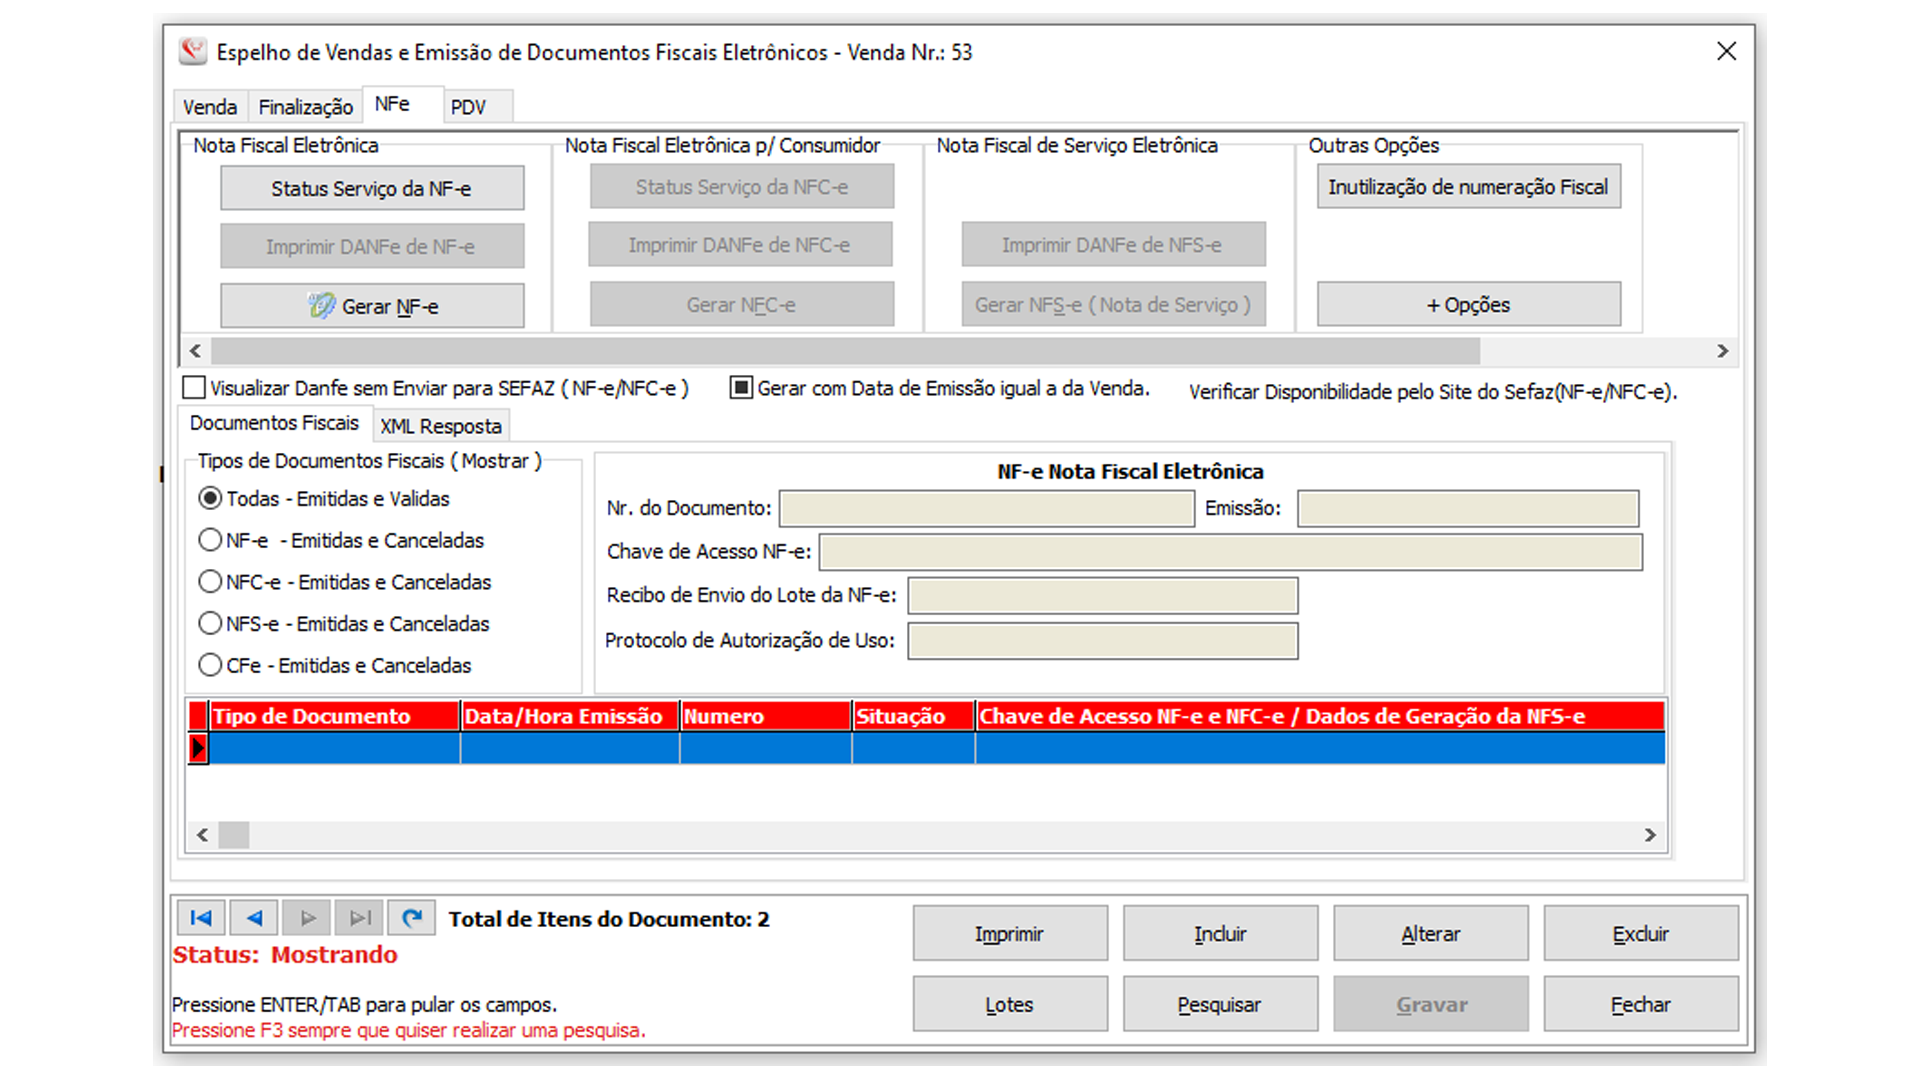Click Data/Hora Emissão column header
Image resolution: width=1920 pixels, height=1080 pixels.
[x=570, y=716]
